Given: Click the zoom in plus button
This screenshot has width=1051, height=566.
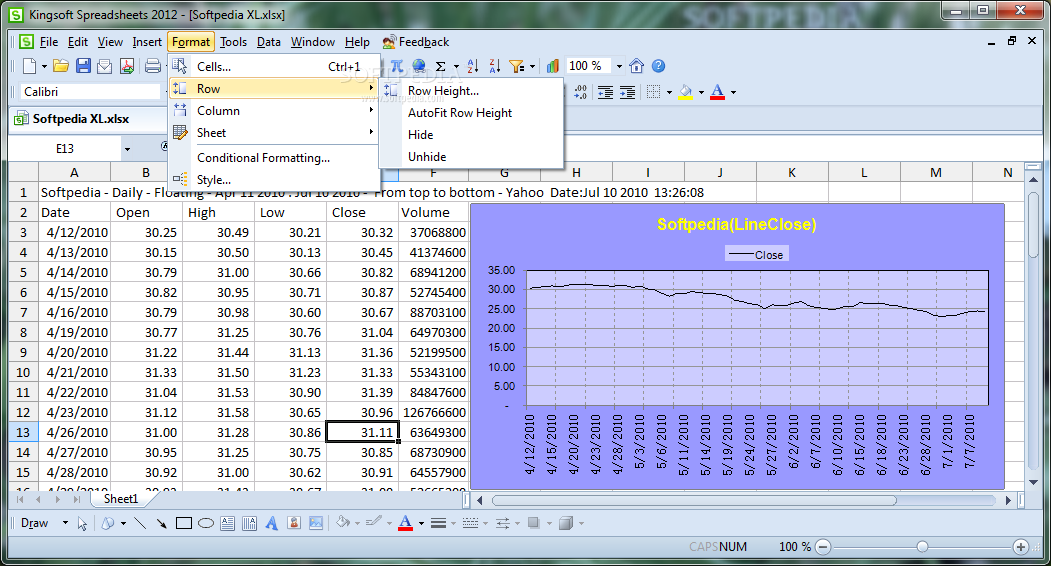Looking at the screenshot, I should (x=1021, y=547).
